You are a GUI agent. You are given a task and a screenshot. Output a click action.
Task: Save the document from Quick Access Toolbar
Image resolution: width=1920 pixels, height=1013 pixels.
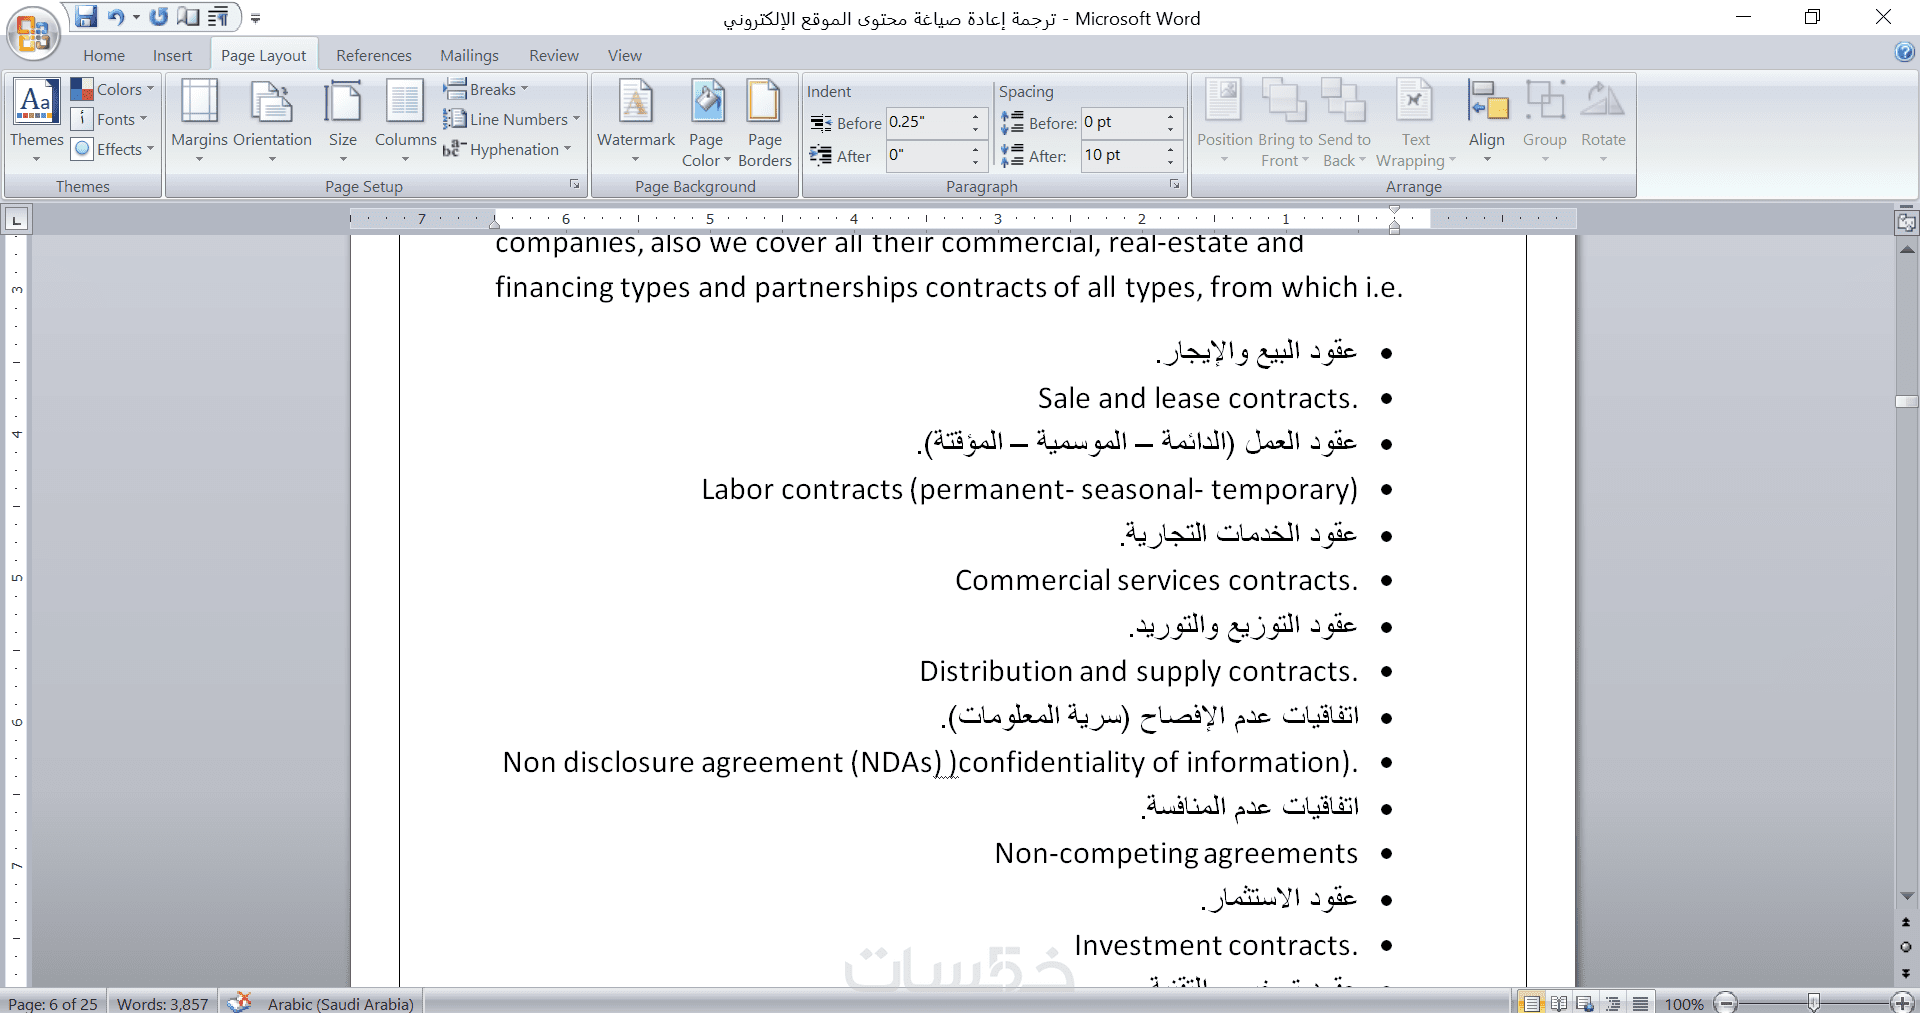[86, 17]
